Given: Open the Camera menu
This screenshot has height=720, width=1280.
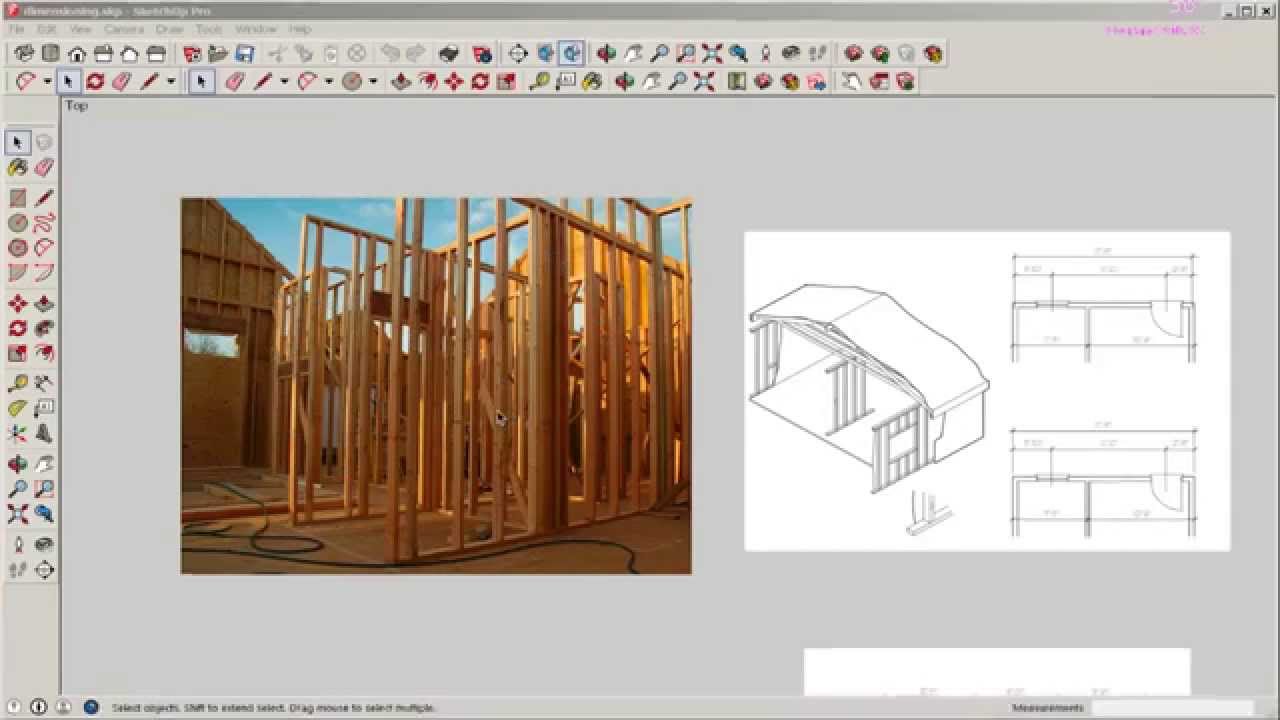Looking at the screenshot, I should [124, 29].
